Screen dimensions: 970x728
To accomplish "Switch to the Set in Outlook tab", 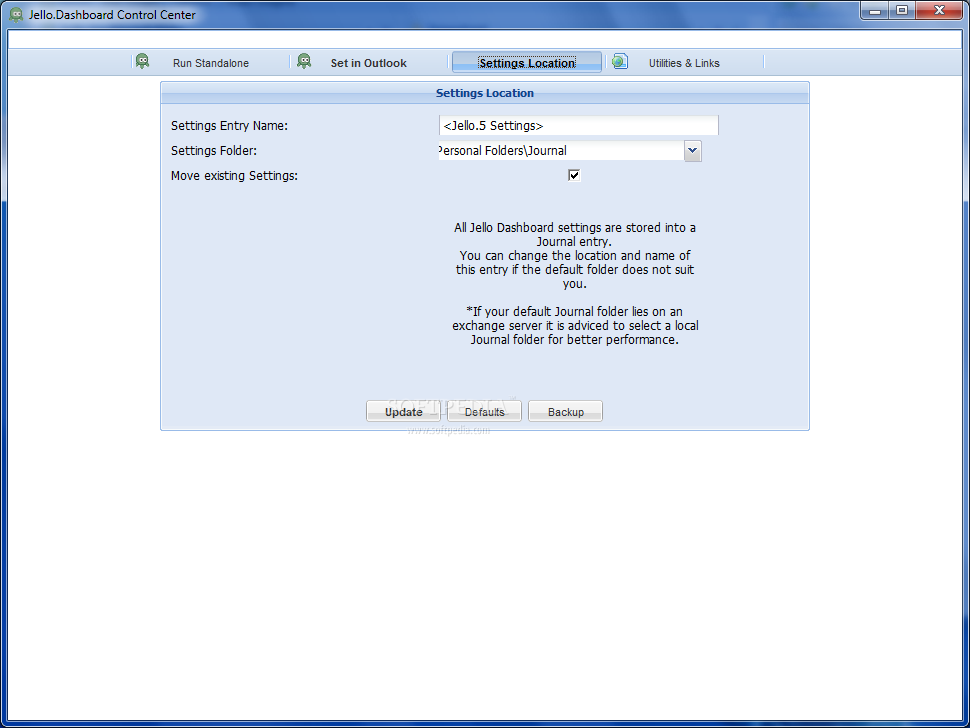I will (369, 63).
